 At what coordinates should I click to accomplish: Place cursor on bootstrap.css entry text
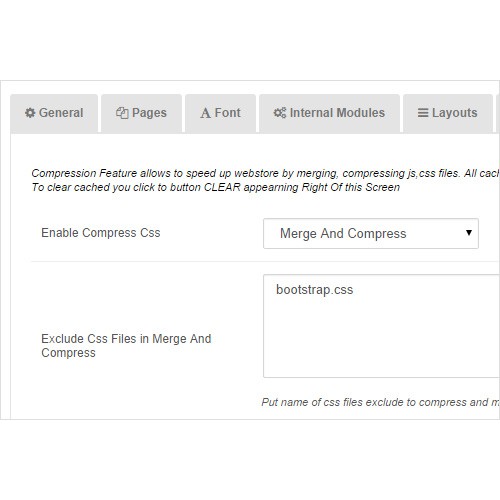(x=314, y=290)
